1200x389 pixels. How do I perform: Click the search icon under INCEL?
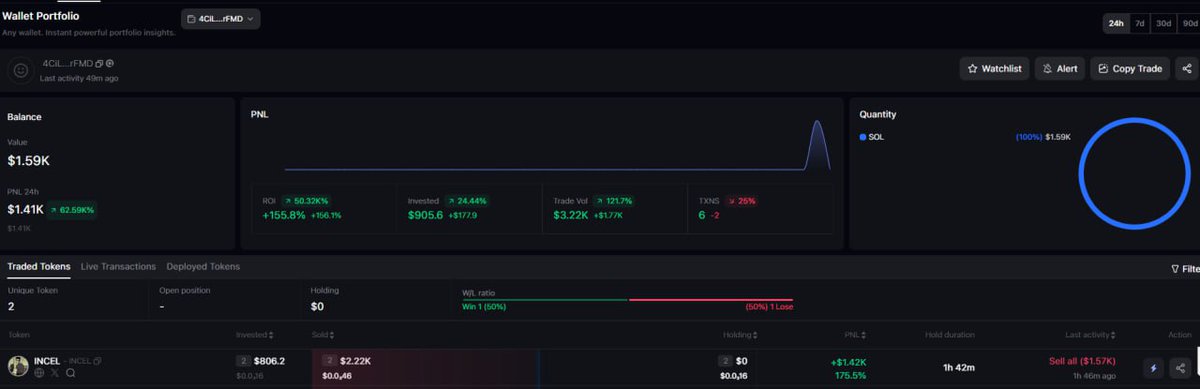click(x=71, y=373)
